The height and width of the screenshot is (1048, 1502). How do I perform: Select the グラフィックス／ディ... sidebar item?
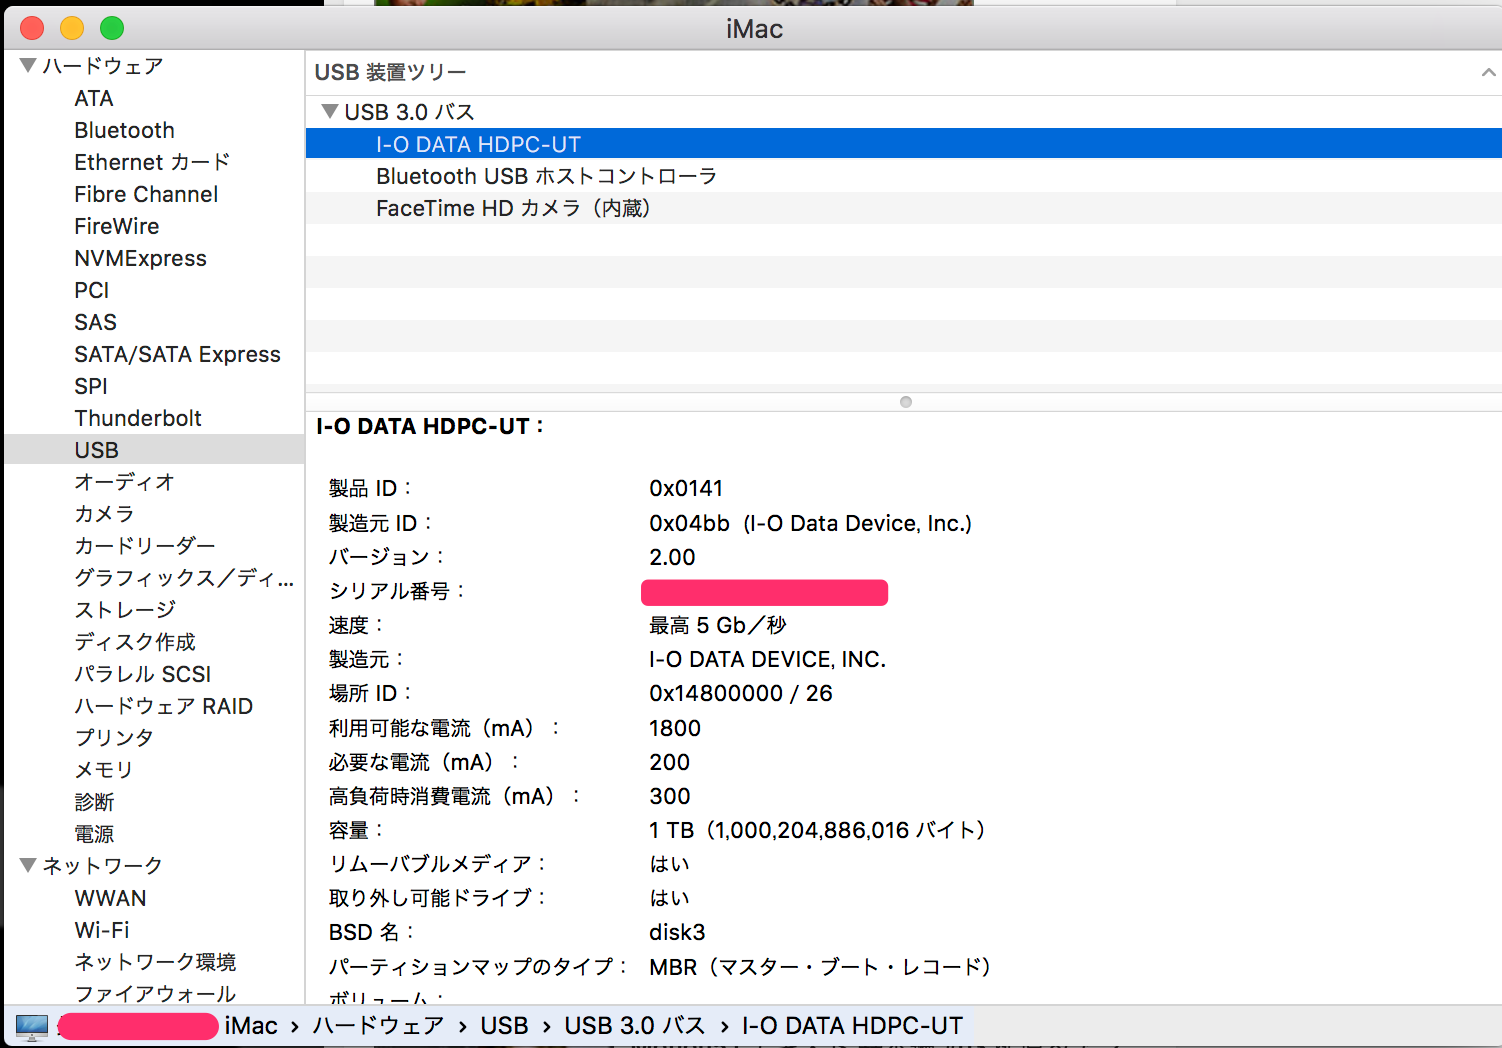[x=184, y=578]
